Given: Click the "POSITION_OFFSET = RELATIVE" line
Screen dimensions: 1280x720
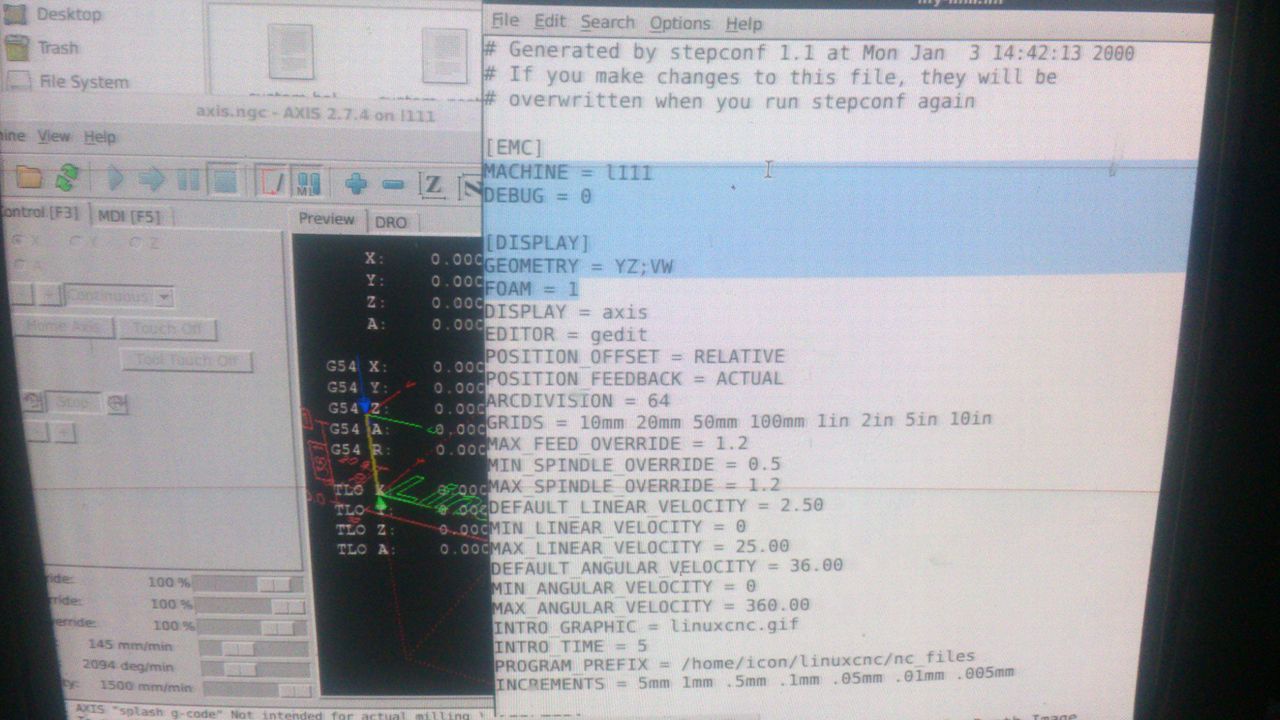Looking at the screenshot, I should tap(636, 356).
